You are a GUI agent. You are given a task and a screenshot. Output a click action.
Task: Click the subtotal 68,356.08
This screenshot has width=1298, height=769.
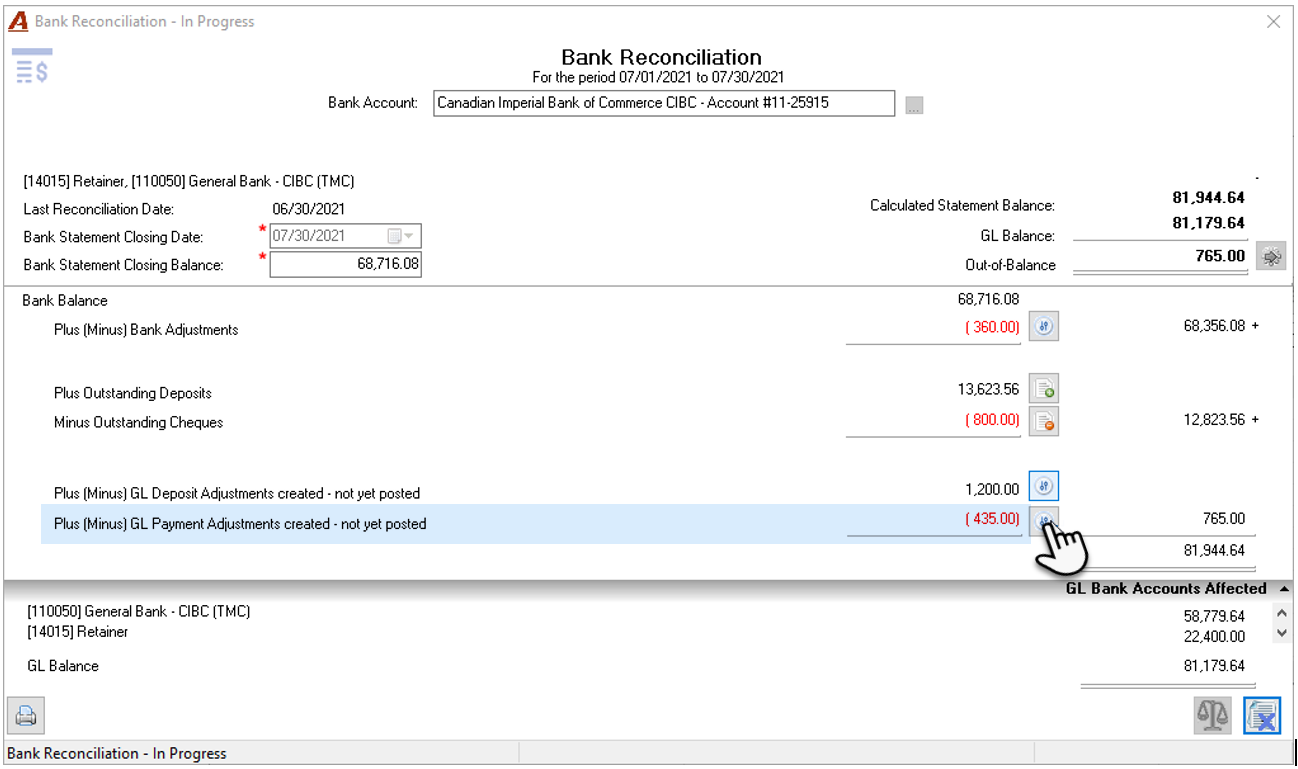(x=1214, y=326)
